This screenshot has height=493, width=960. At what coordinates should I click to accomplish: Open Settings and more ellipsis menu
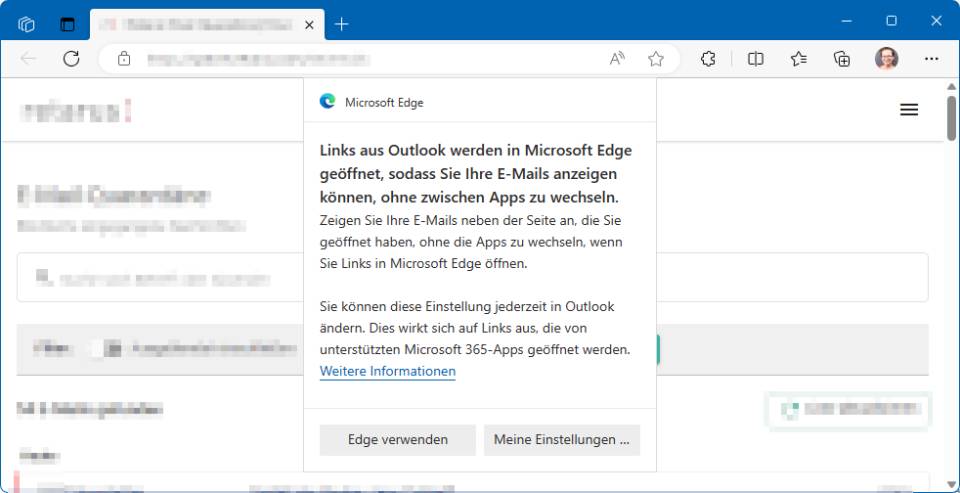(x=931, y=59)
